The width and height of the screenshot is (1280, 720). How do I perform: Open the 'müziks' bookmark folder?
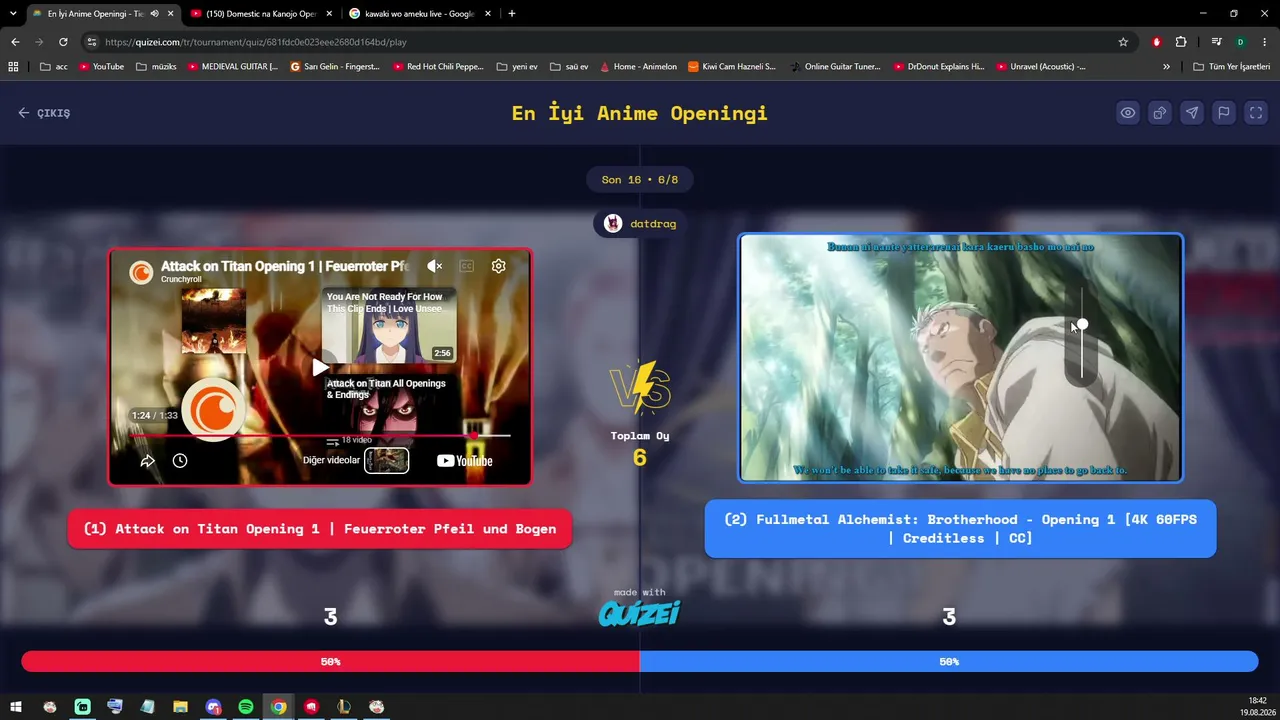click(x=156, y=67)
